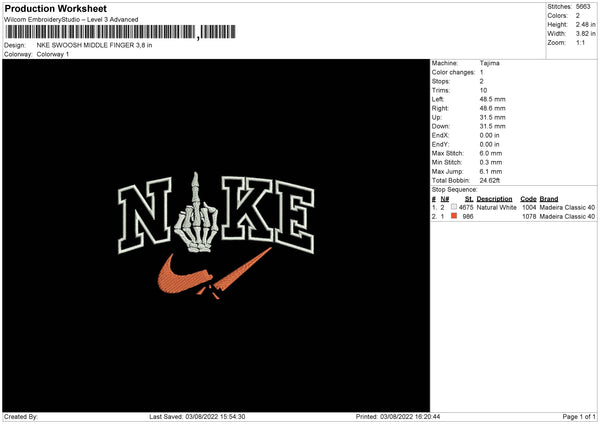Click the Page 1 of 1 indicator
The height and width of the screenshot is (424, 600).
[579, 417]
